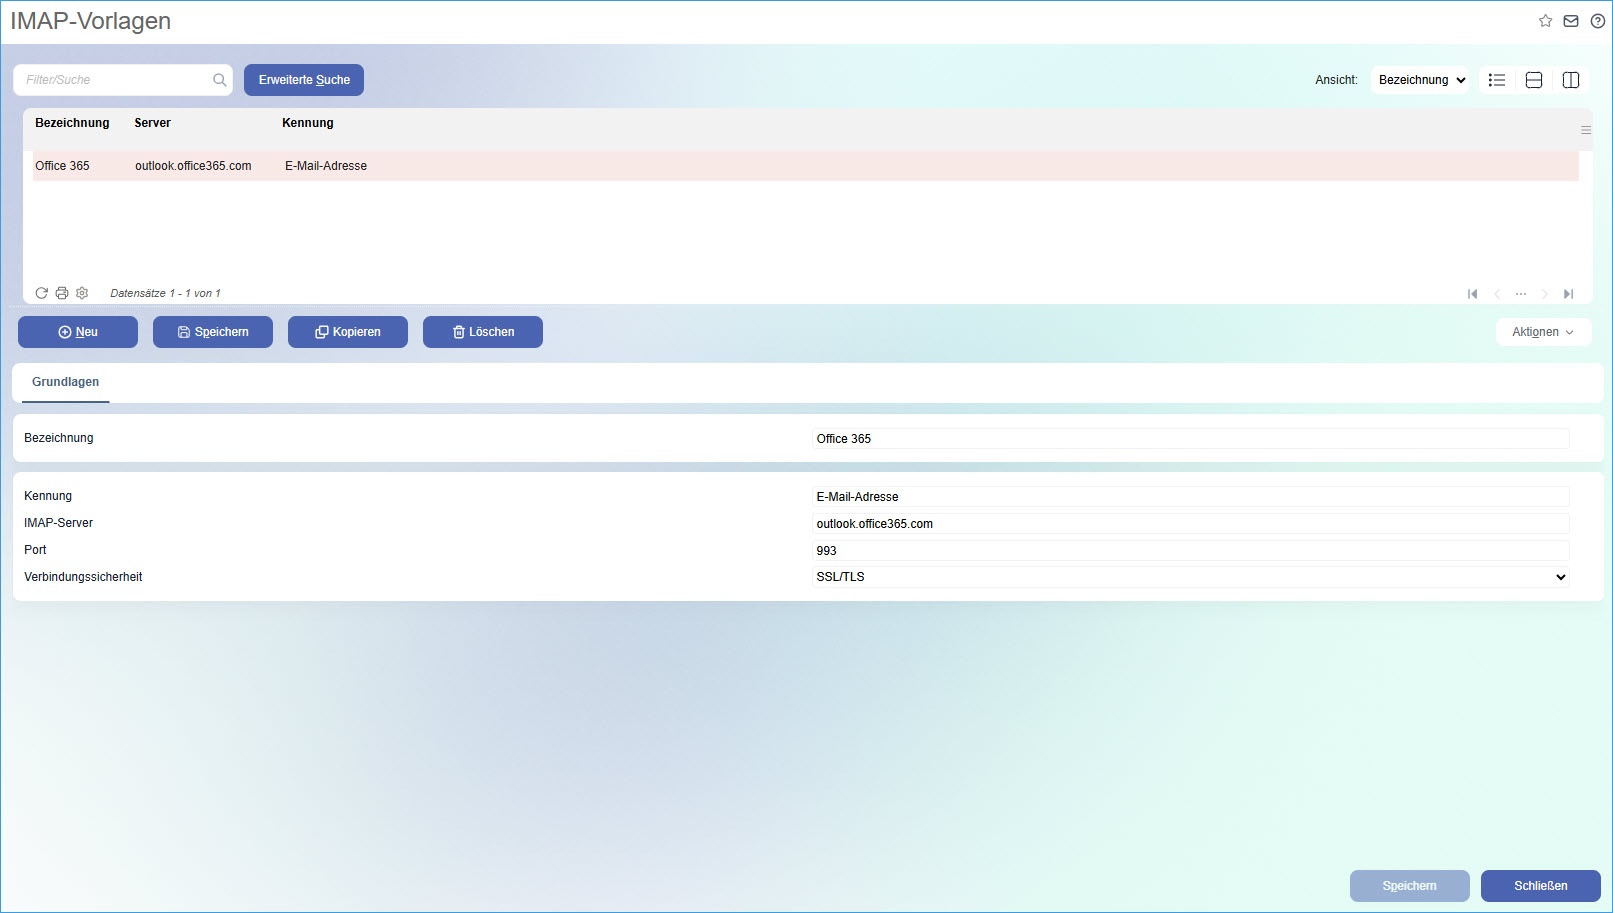Click Speichern button in the toolbar
This screenshot has height=913, width=1613.
pos(213,332)
